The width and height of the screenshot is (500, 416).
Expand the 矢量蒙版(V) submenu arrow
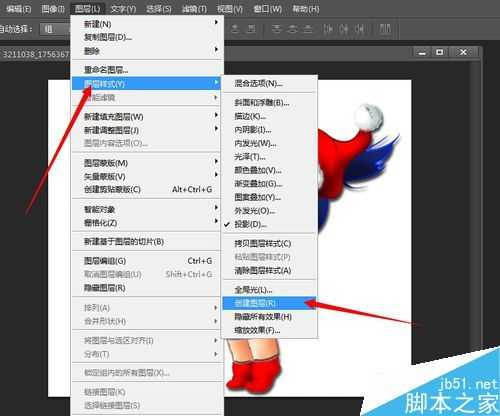click(216, 175)
